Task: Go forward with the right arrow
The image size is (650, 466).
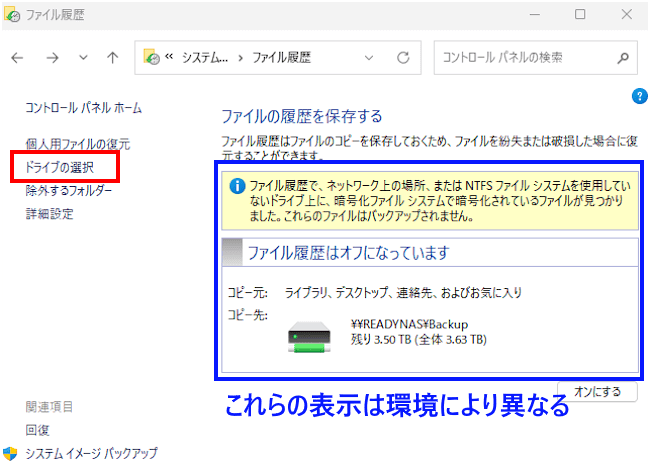Action: click(52, 58)
